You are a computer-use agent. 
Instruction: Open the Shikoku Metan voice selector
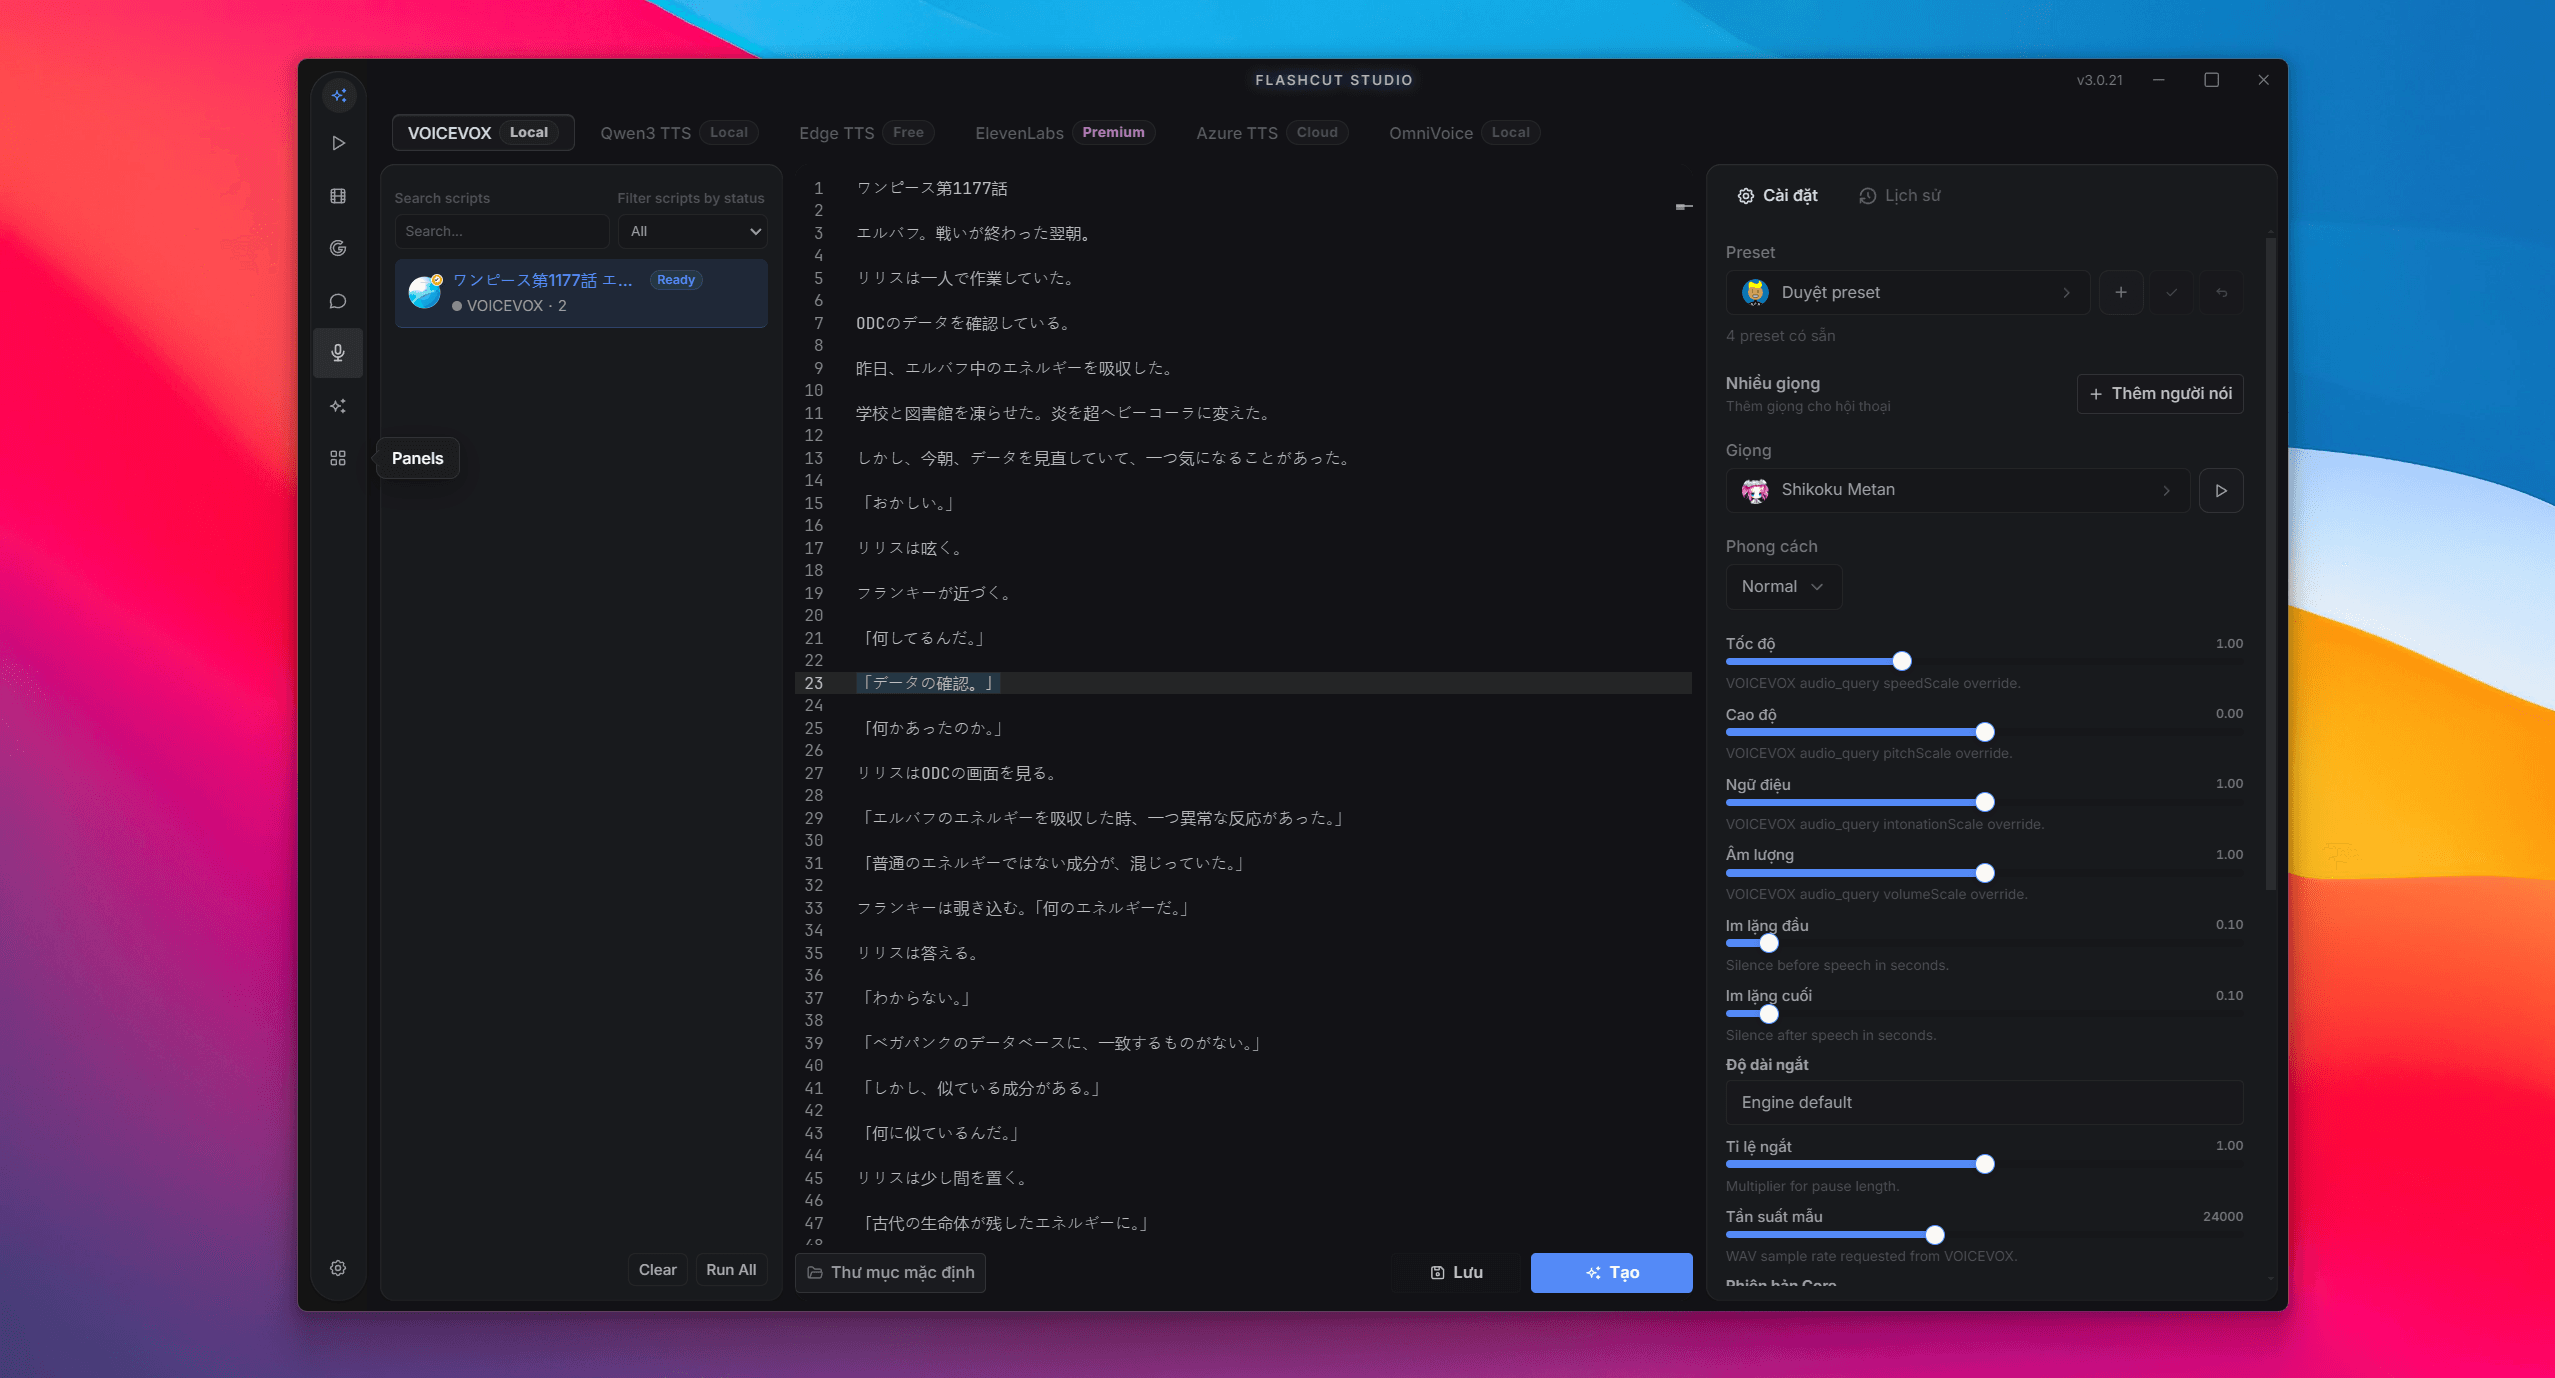click(1957, 490)
